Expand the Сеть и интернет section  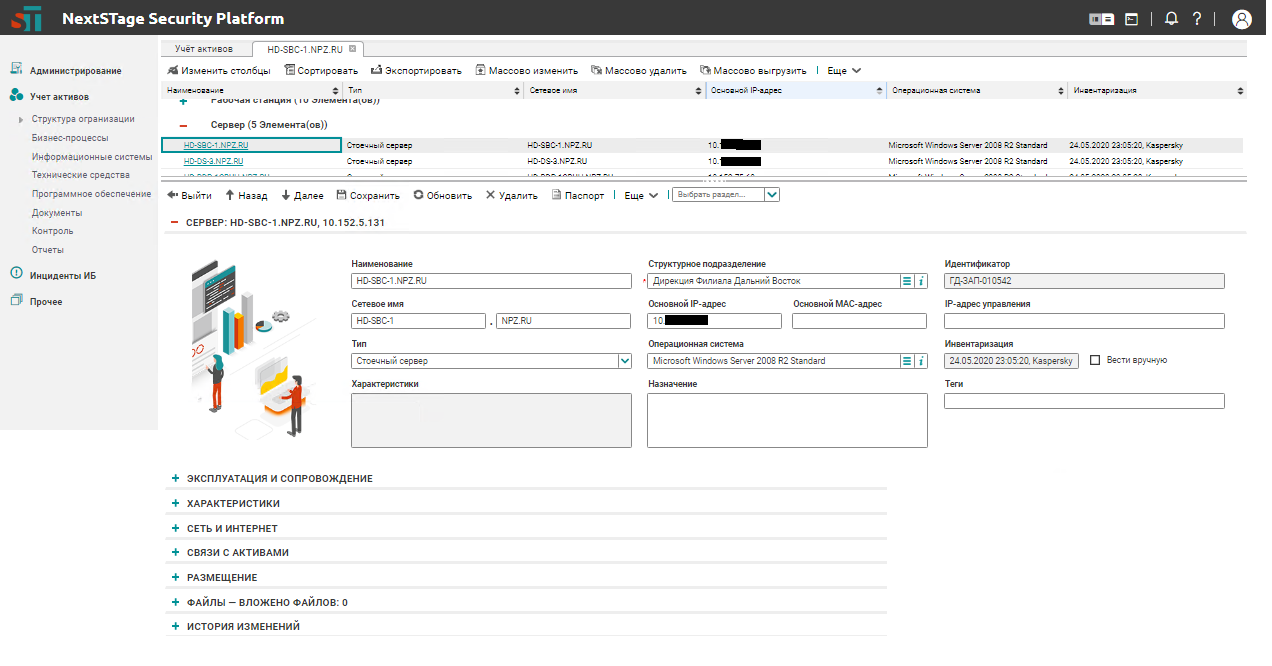coord(231,528)
